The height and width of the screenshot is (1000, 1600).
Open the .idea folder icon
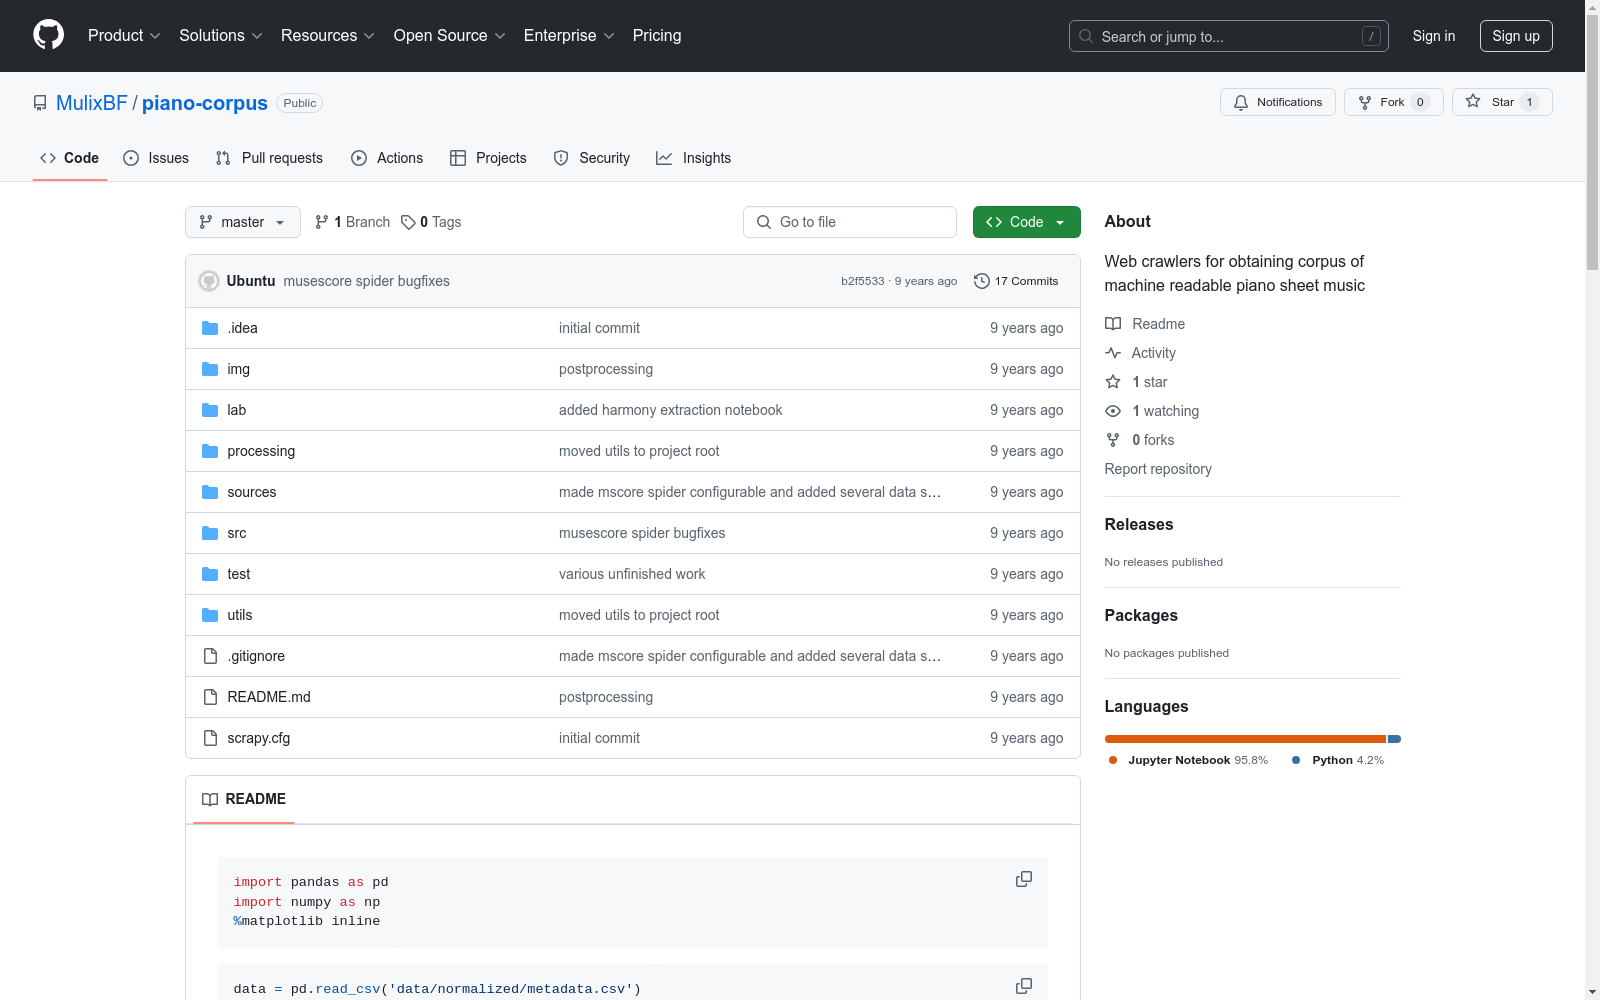tap(210, 328)
